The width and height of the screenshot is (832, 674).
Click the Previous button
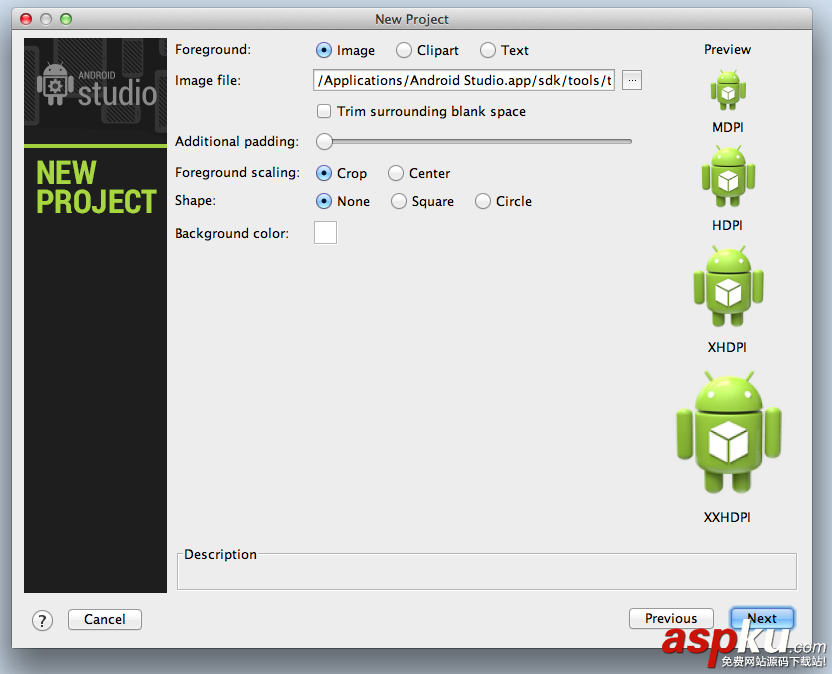point(671,617)
